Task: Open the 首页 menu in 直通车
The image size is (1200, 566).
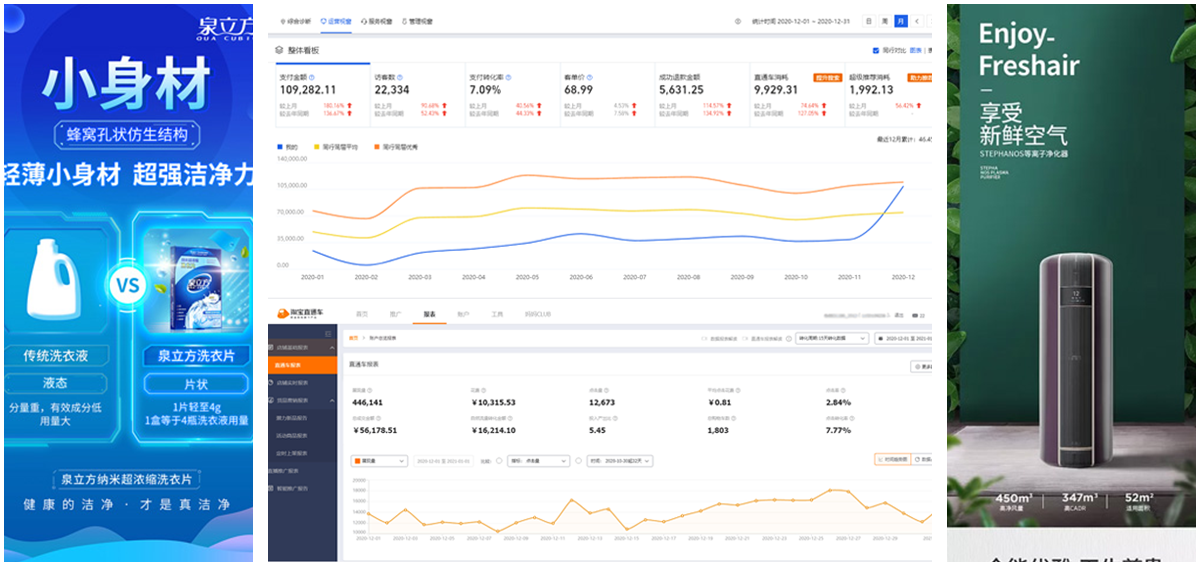Action: pyautogui.click(x=362, y=314)
